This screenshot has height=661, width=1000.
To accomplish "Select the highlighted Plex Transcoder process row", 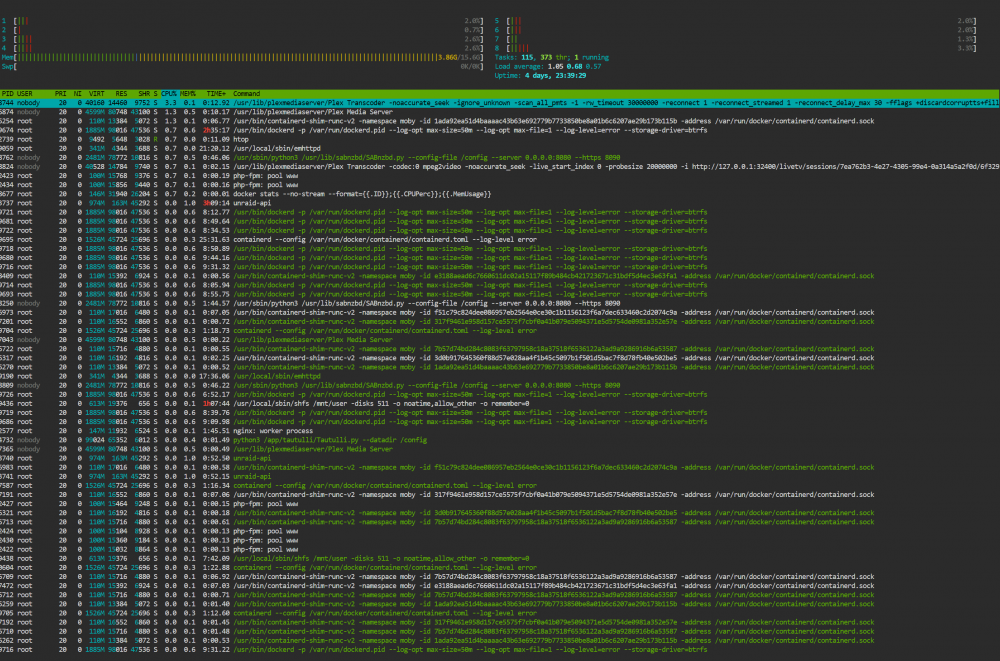I will point(500,103).
